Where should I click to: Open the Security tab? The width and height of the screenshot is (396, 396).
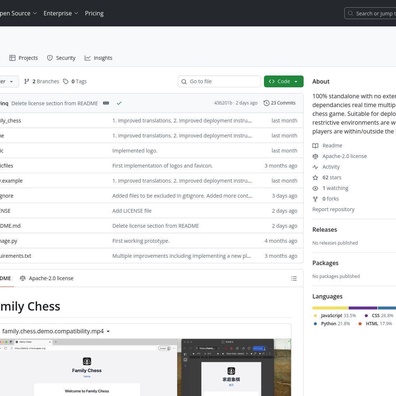(61, 58)
